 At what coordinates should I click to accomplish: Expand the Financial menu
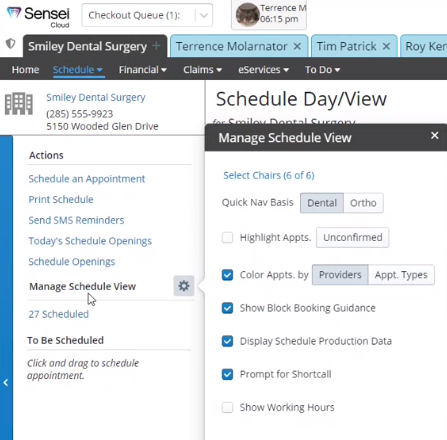(143, 70)
